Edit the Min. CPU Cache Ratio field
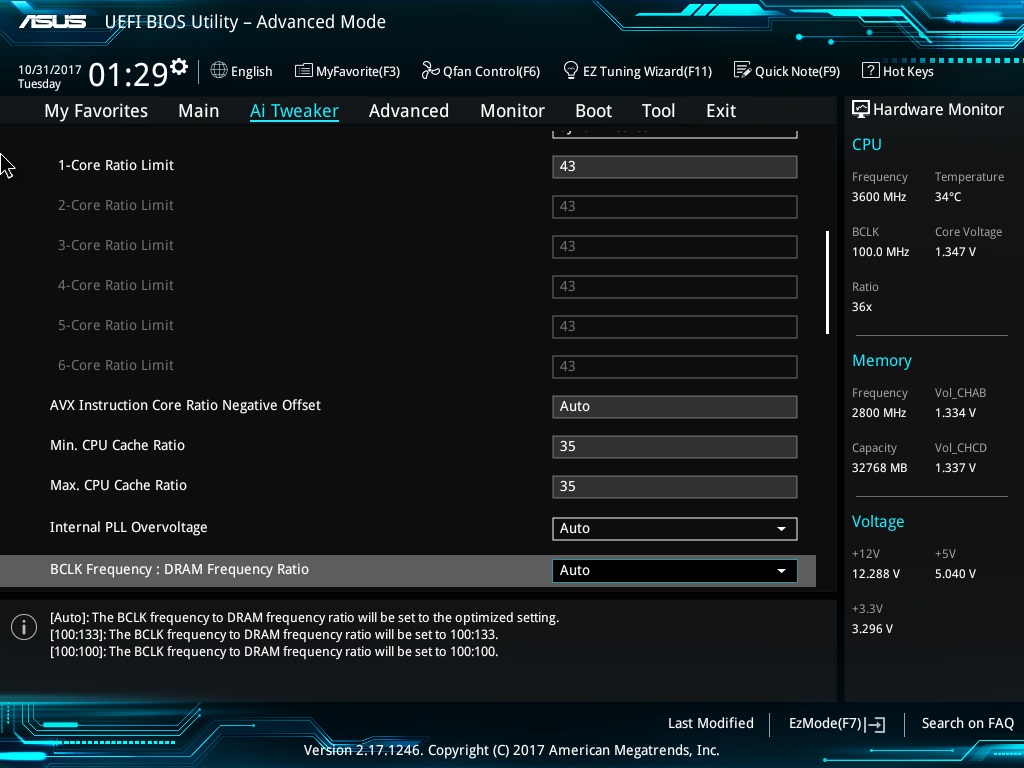The height and width of the screenshot is (768, 1024). 675,446
